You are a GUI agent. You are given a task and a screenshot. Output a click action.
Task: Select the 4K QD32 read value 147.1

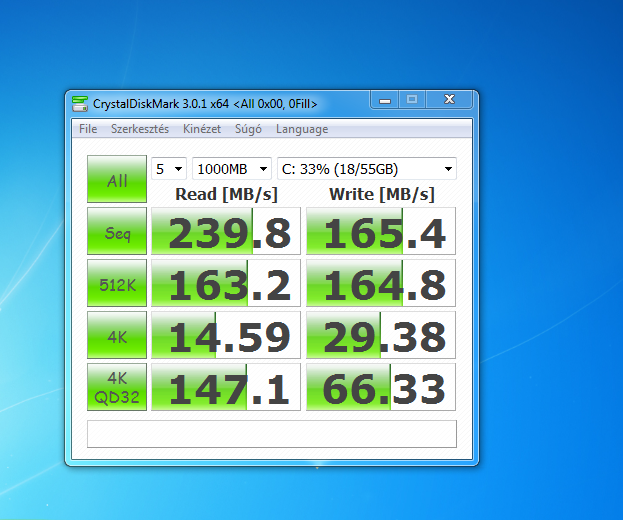tap(226, 387)
